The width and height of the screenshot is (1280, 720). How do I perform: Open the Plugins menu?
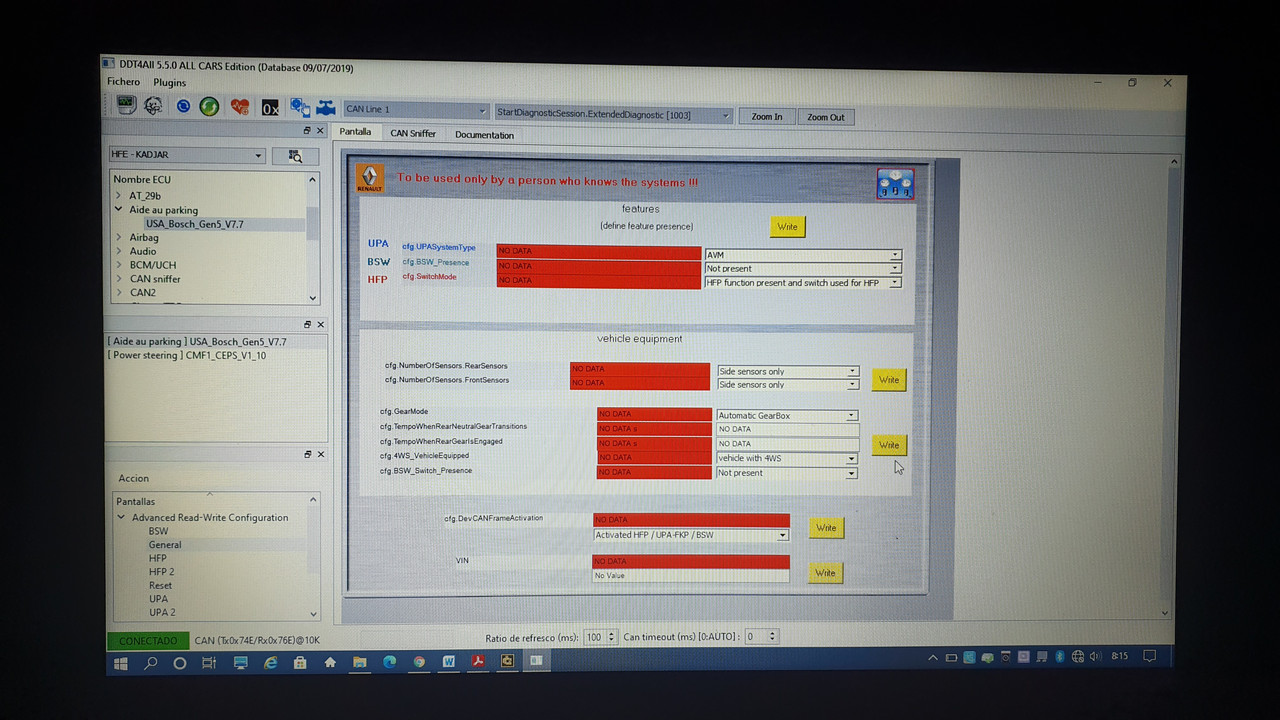click(170, 82)
